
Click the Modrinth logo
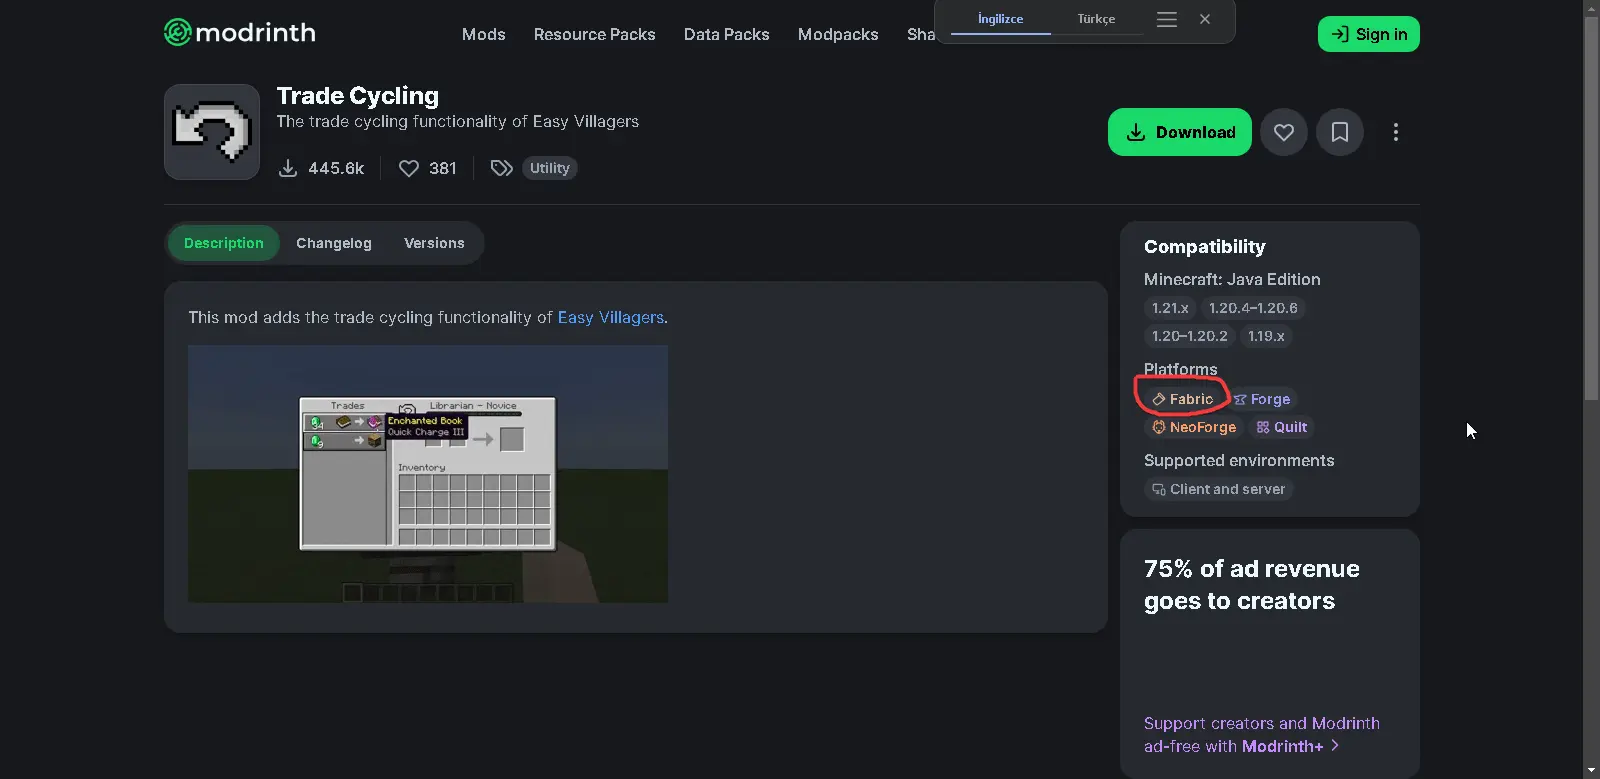pos(240,33)
